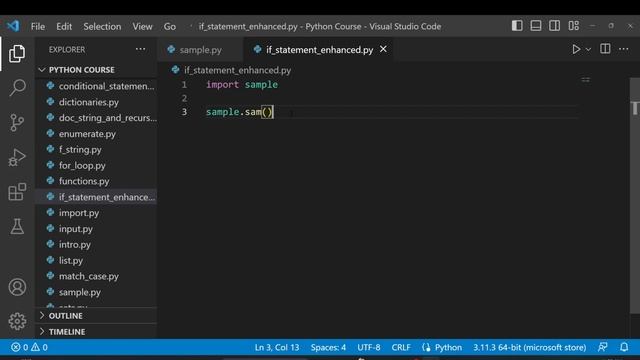Click CRLF end of line selector
Image resolution: width=640 pixels, height=360 pixels.
[401, 347]
